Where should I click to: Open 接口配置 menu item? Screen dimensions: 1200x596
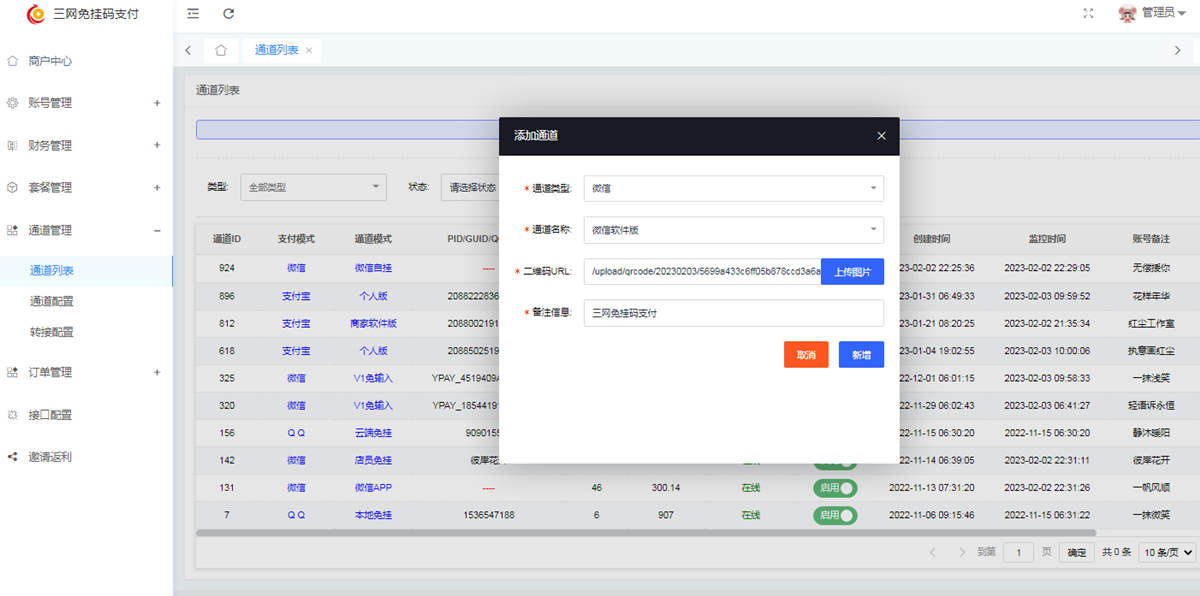coord(50,414)
